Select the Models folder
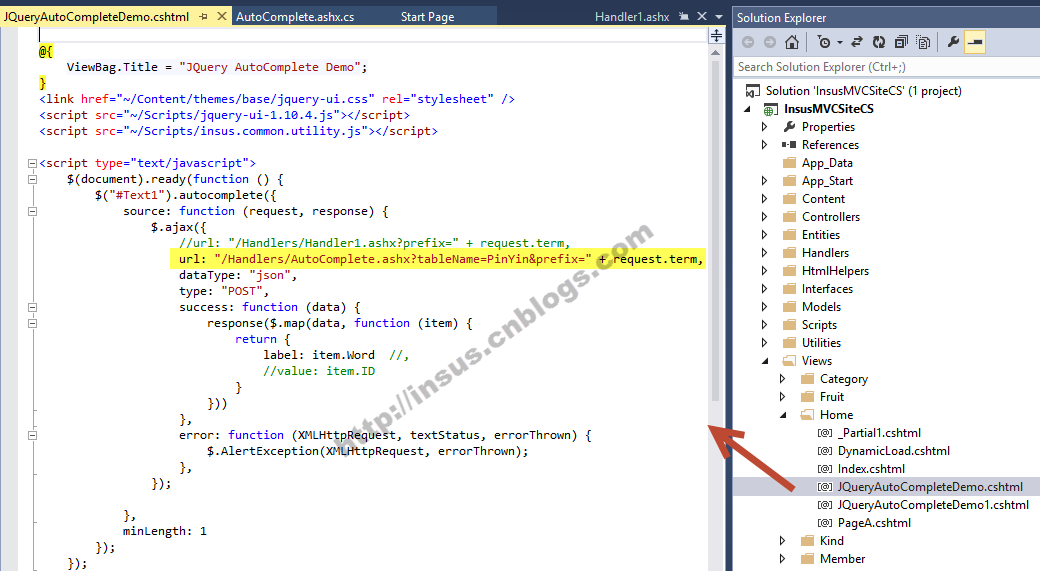 pos(821,306)
